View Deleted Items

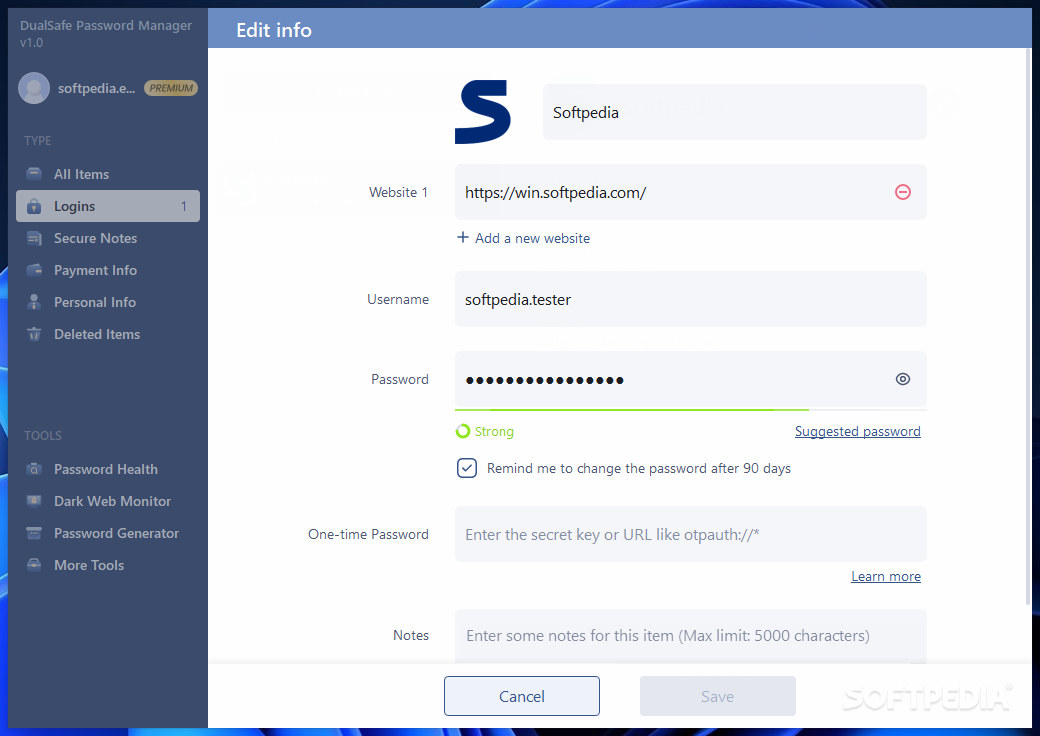point(108,334)
